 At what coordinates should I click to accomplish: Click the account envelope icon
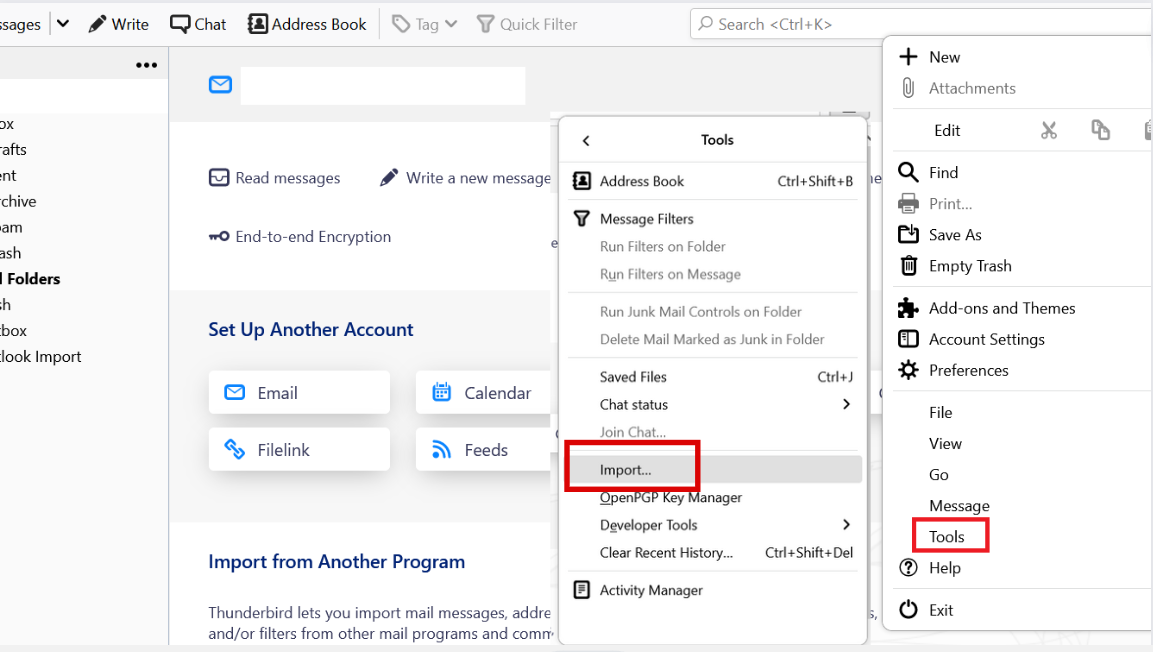220,85
